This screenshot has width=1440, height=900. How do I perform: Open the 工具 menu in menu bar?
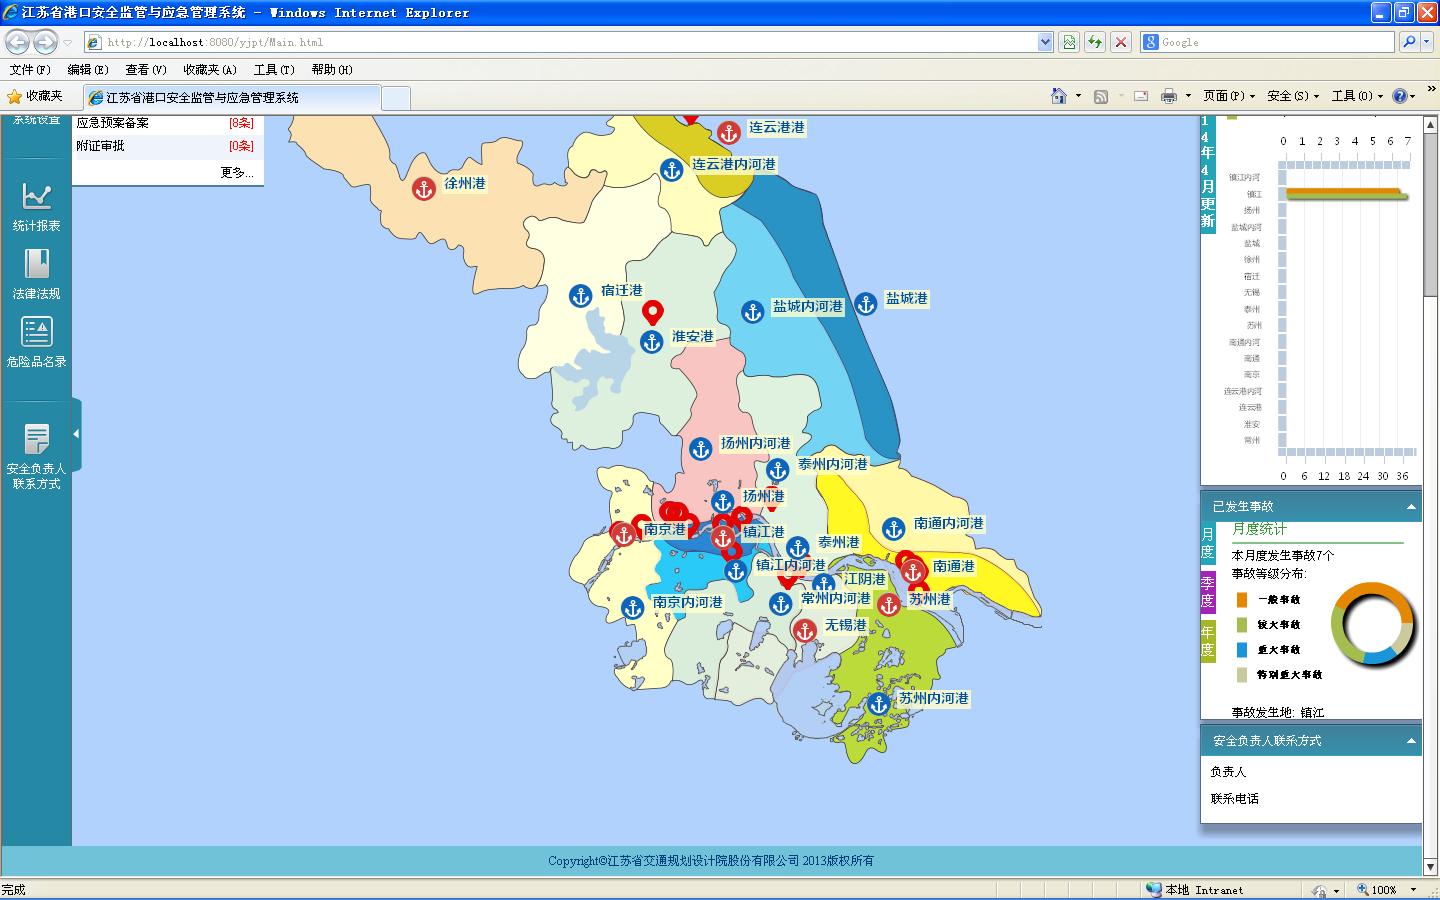(x=273, y=70)
